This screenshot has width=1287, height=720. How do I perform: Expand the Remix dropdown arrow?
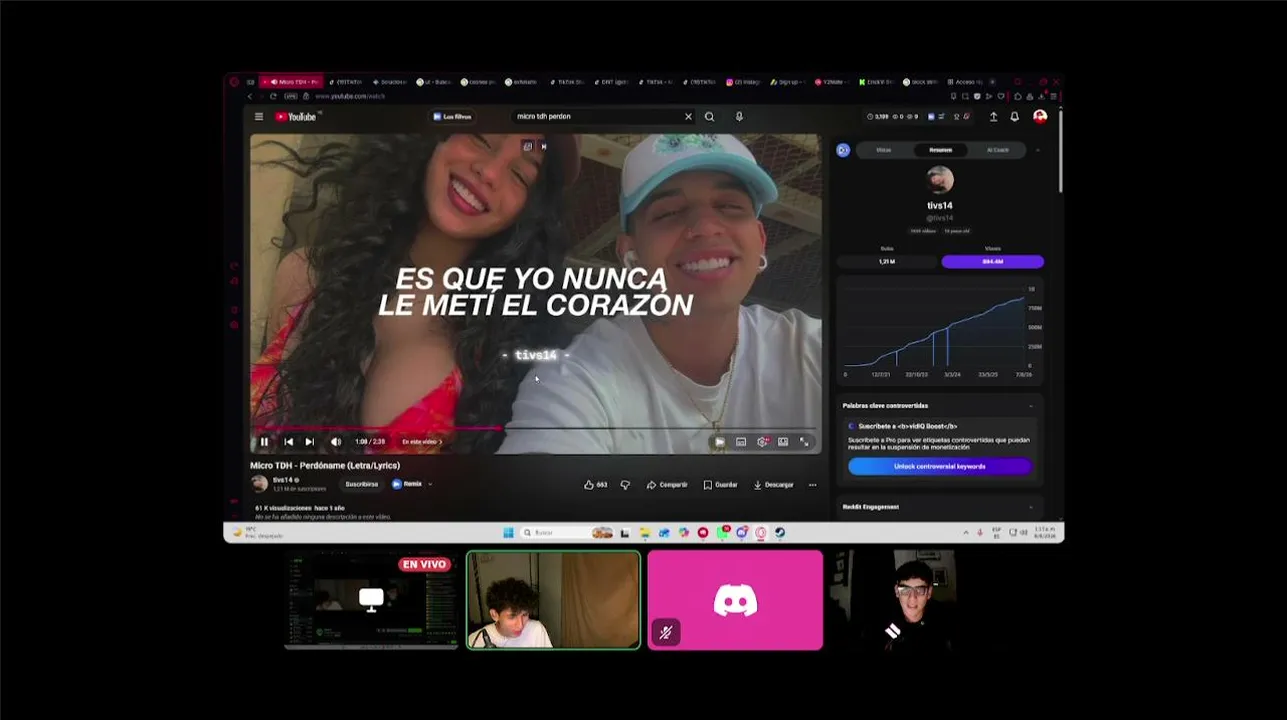(430, 484)
